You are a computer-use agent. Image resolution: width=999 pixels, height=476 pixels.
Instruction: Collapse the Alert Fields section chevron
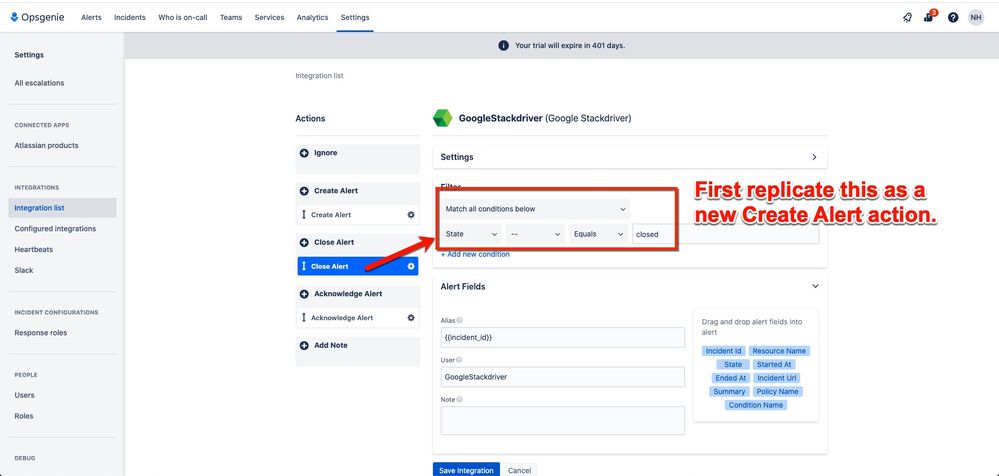[815, 287]
